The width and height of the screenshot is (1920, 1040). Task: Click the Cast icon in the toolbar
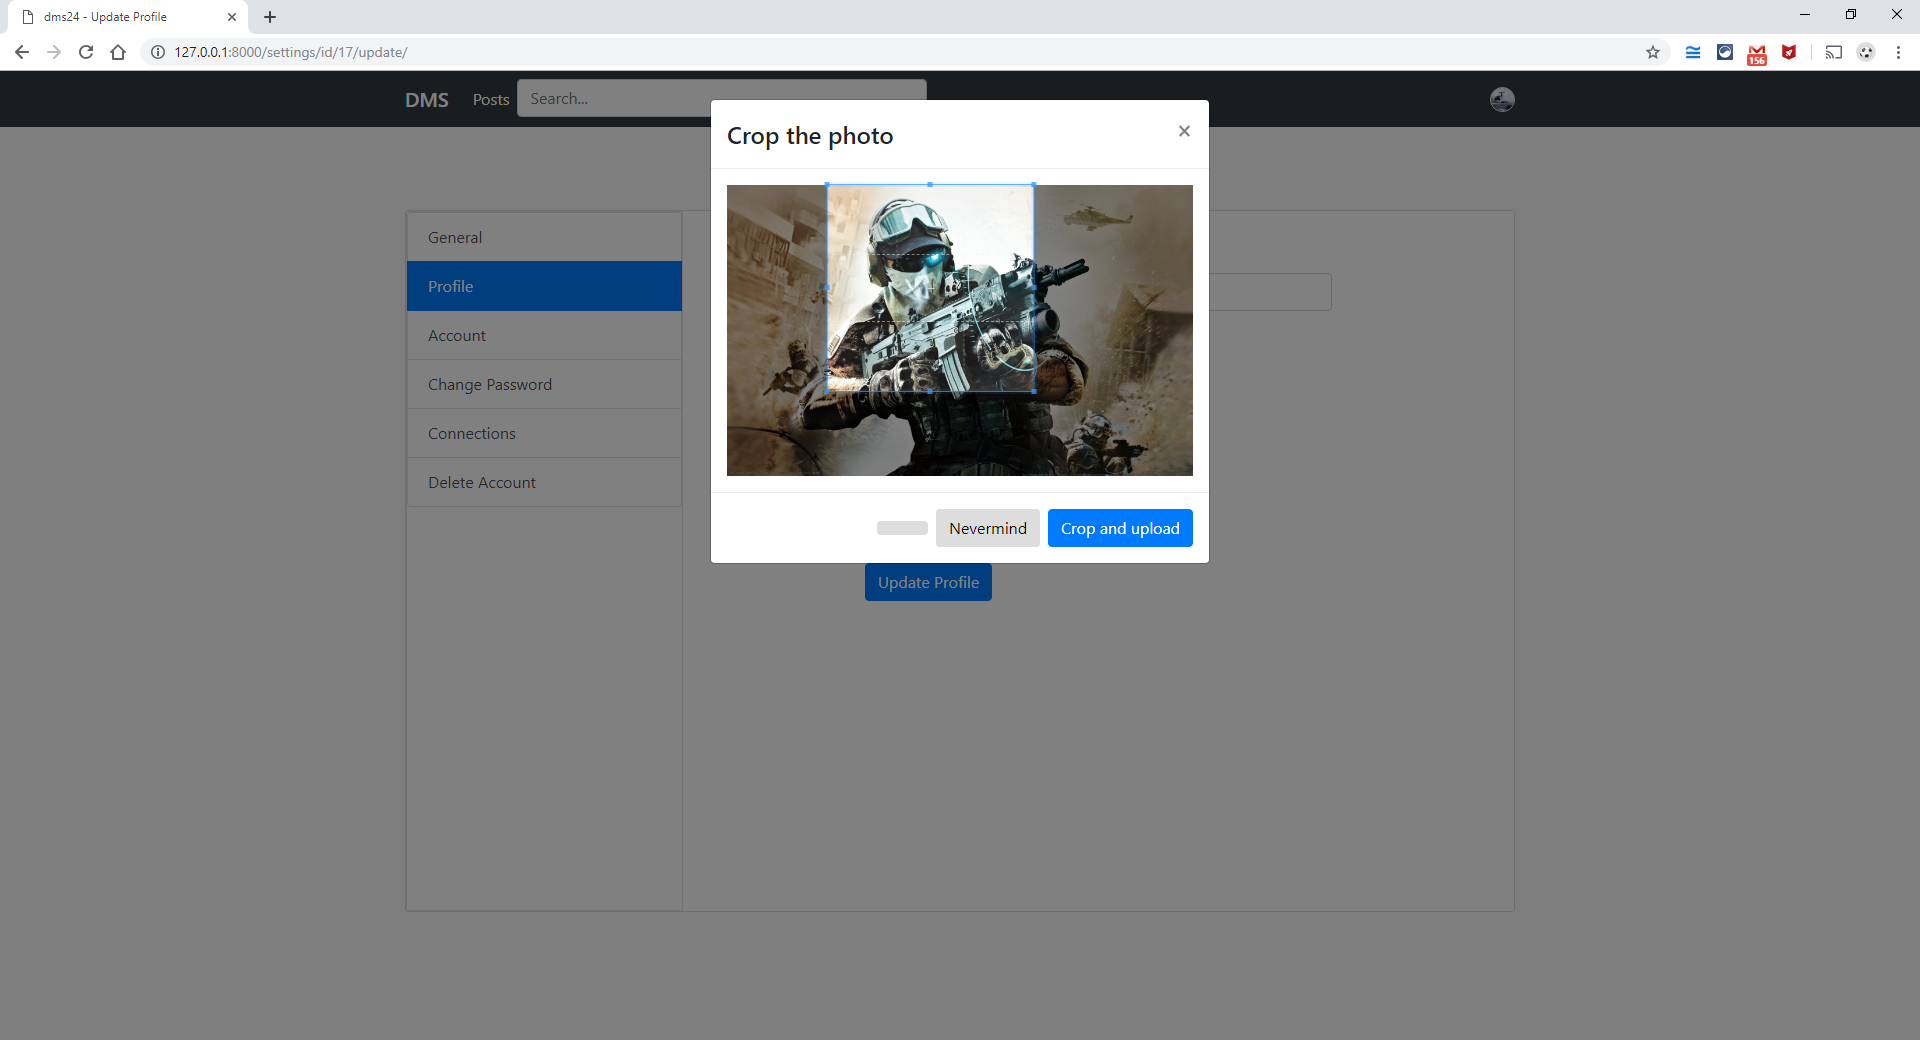[x=1834, y=52]
